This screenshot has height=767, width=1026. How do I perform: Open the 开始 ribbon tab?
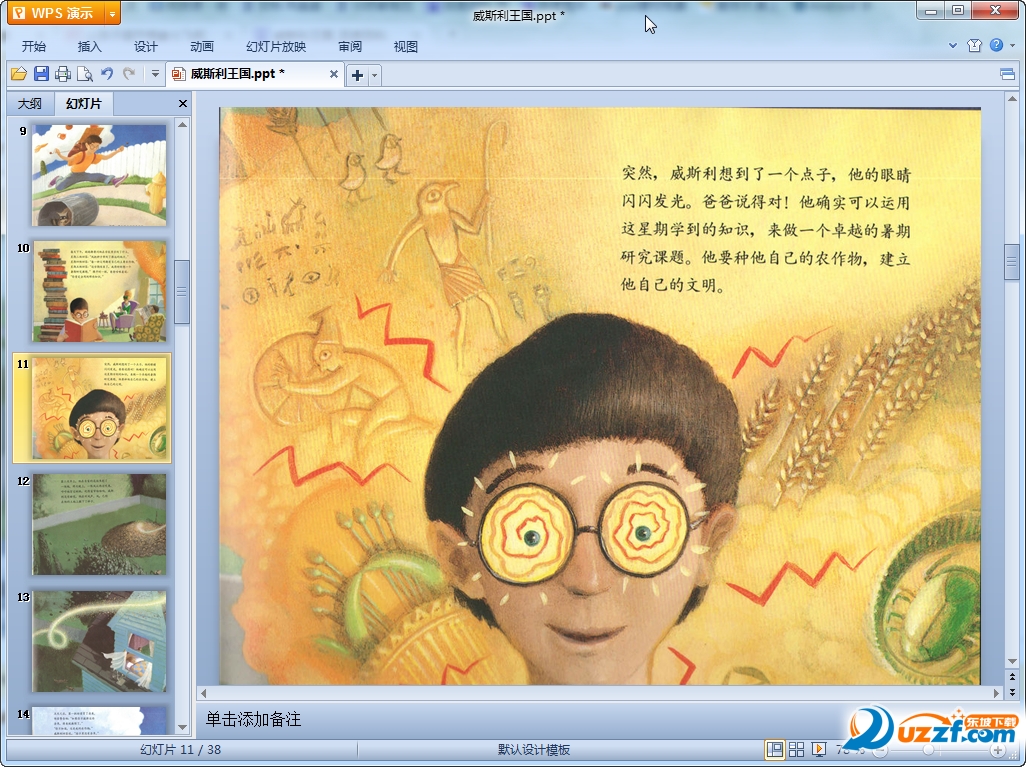click(33, 46)
